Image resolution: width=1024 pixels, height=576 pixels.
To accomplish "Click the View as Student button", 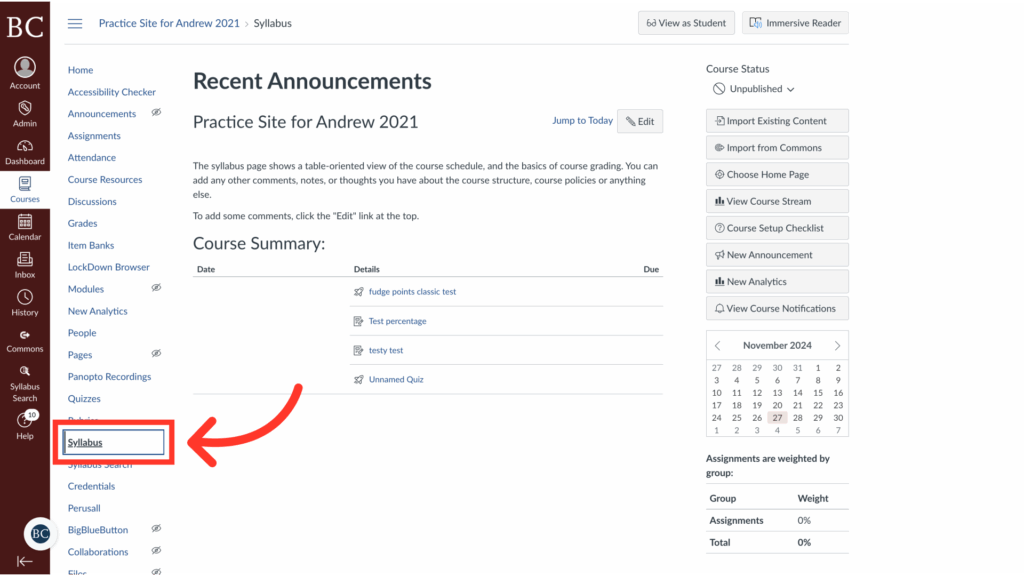I will [x=686, y=22].
